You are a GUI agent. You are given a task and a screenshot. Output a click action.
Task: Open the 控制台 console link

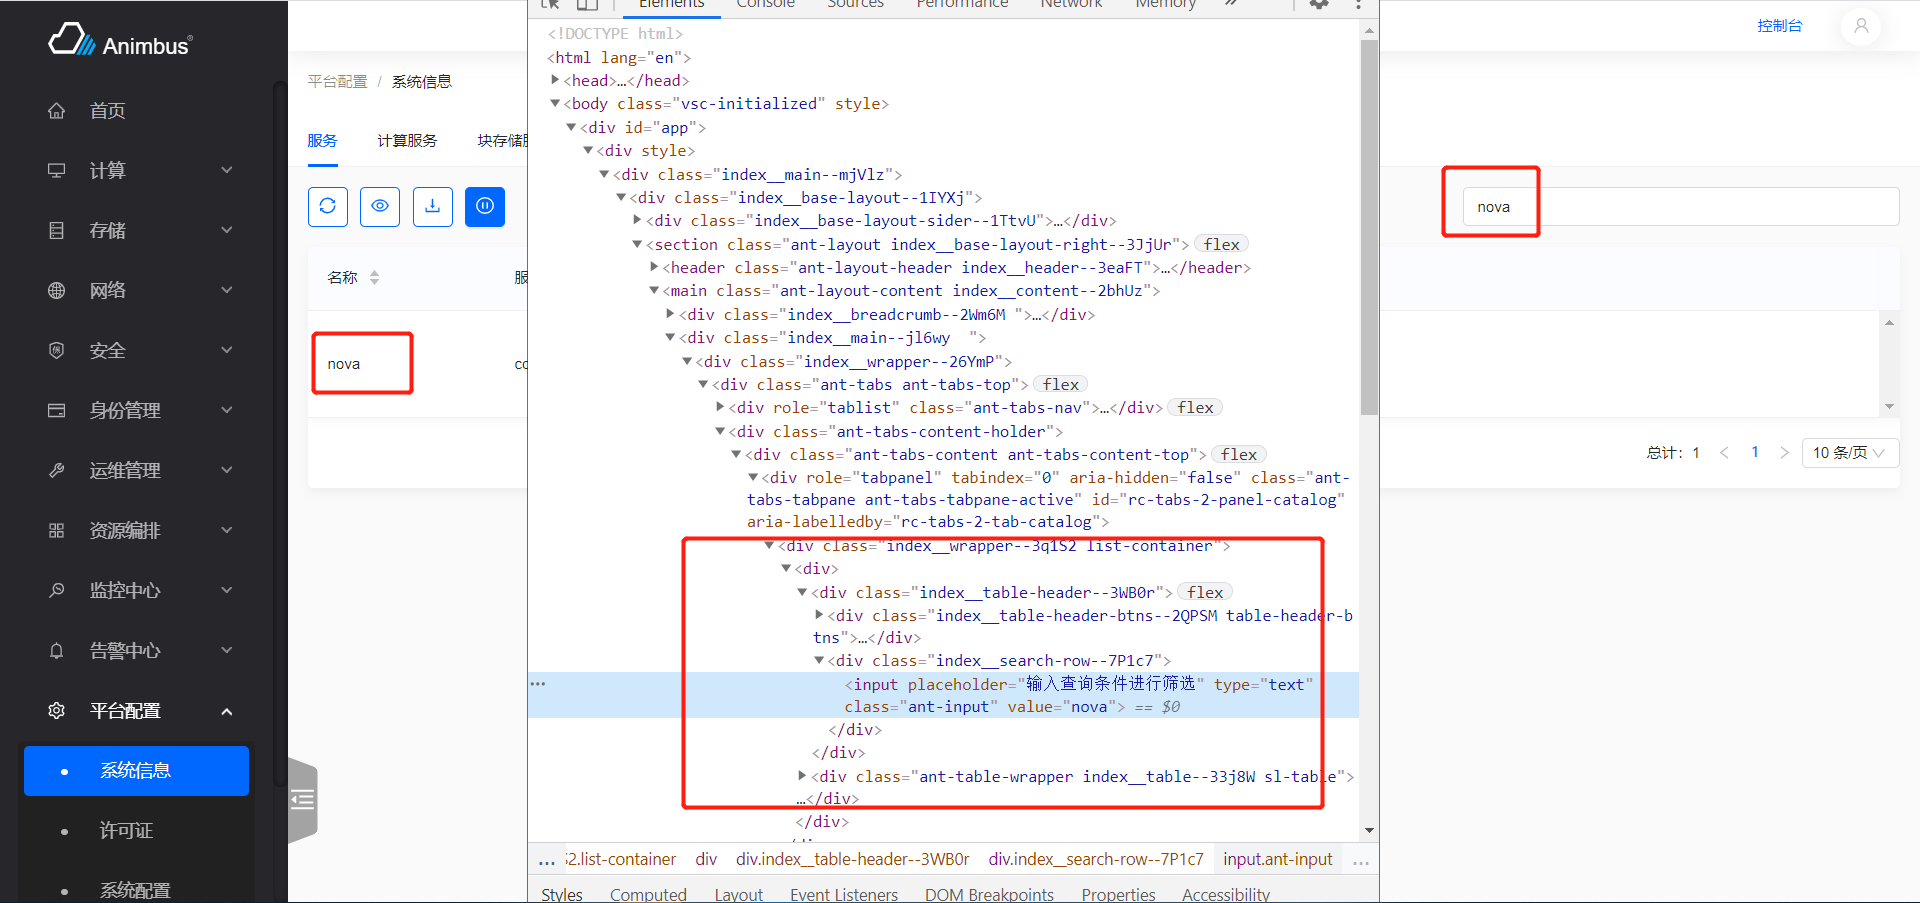click(1780, 26)
